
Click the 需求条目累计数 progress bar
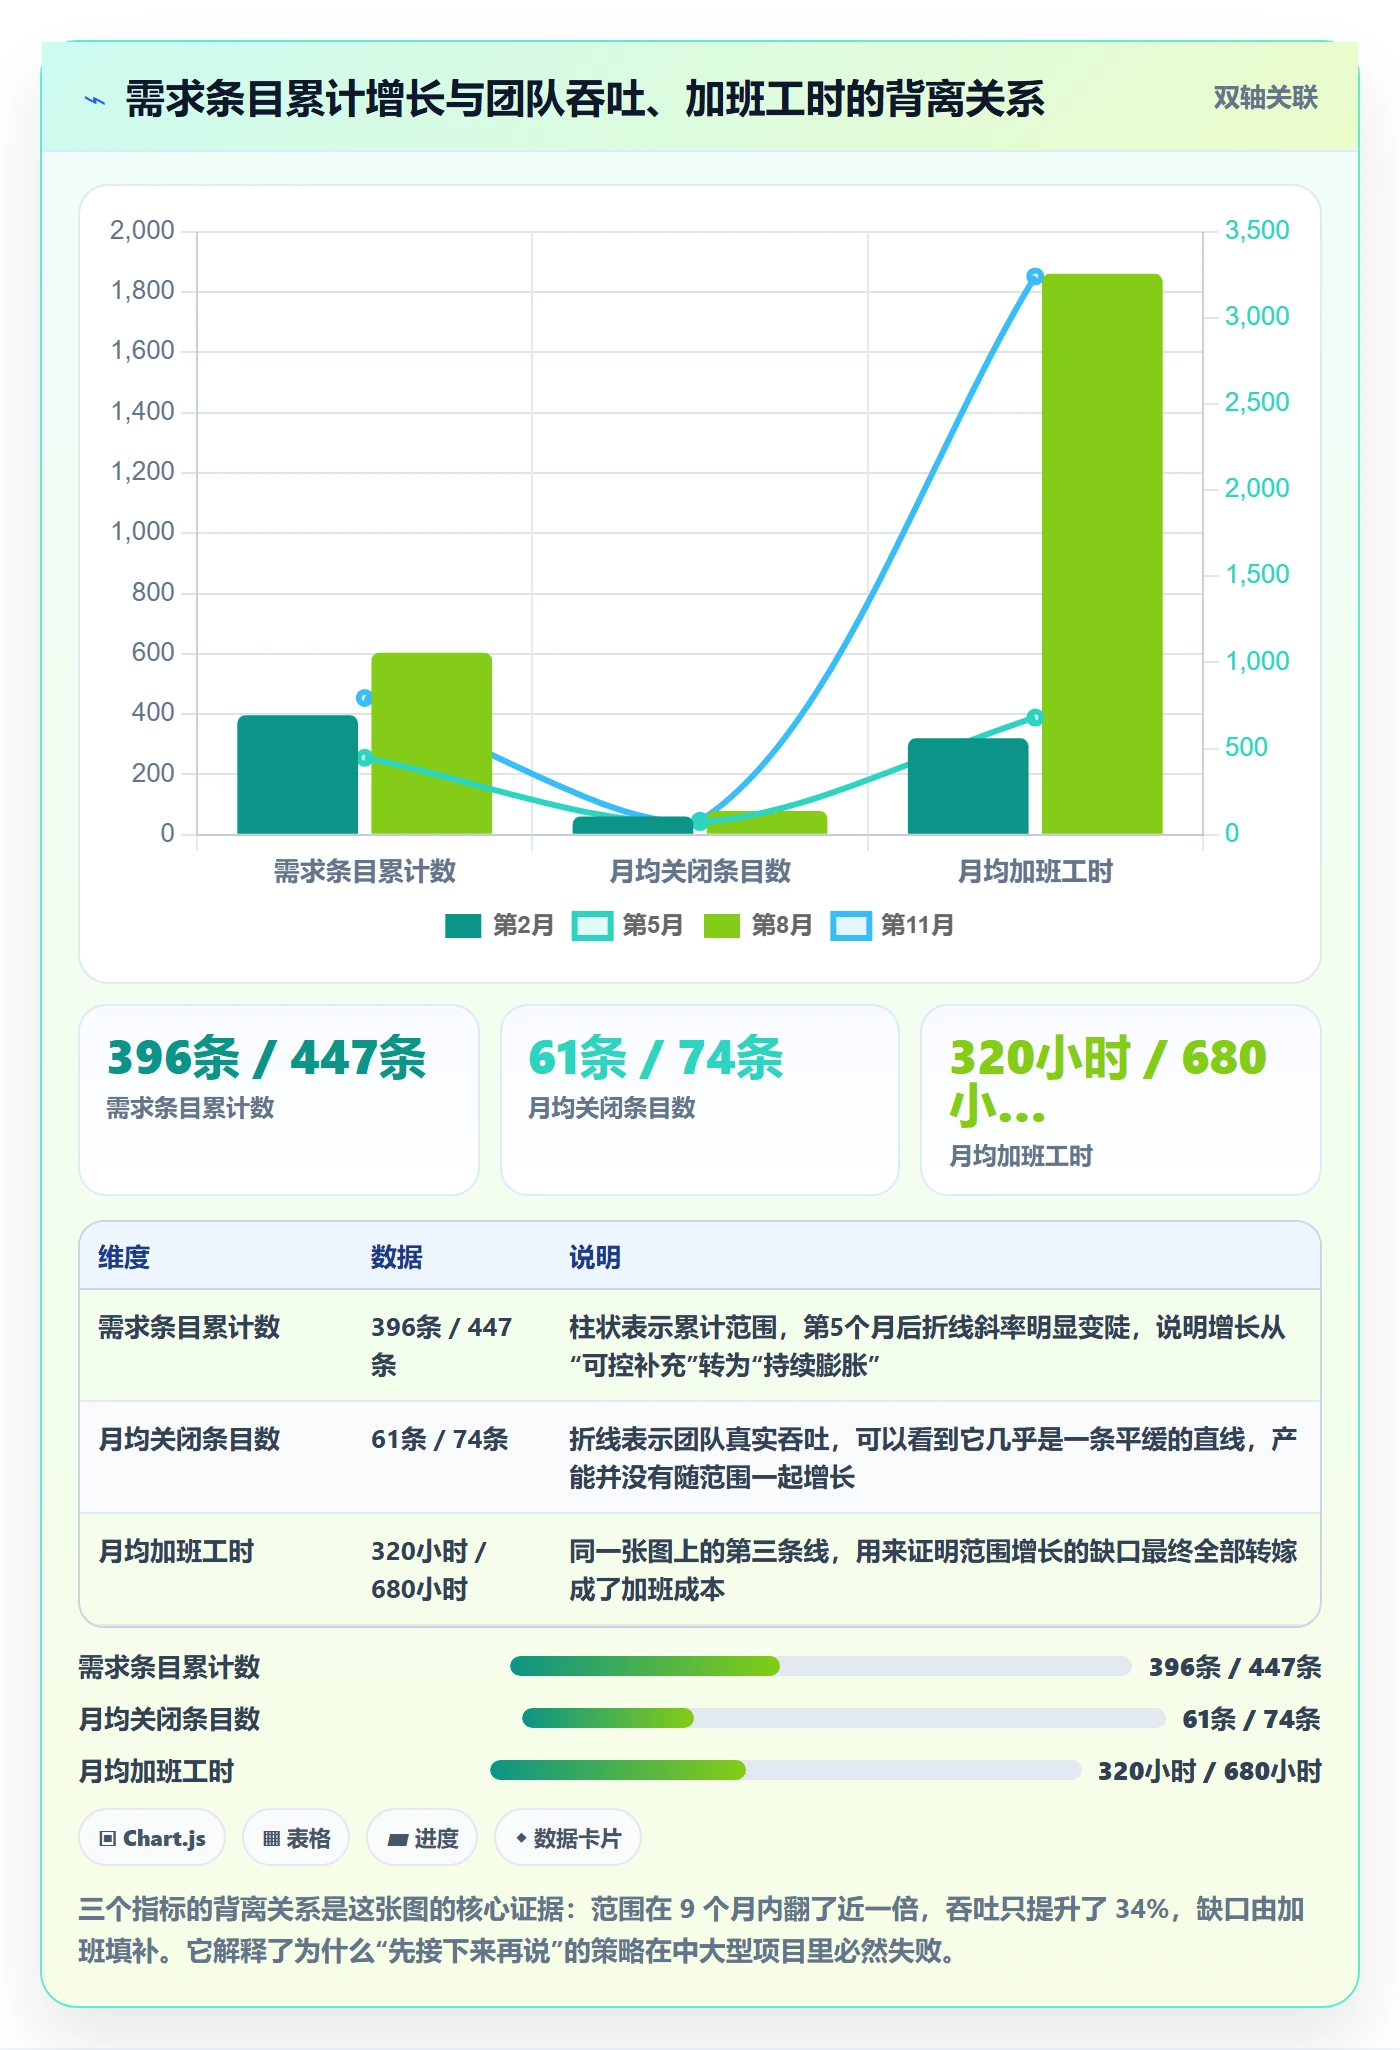[x=820, y=1666]
